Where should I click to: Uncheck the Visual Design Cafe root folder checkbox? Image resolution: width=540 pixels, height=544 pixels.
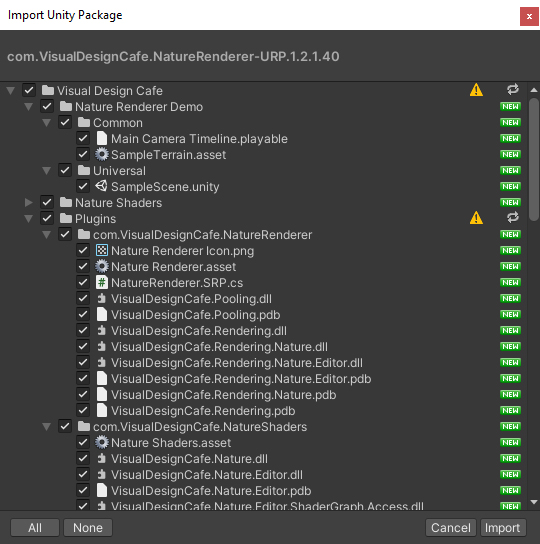tap(29, 90)
